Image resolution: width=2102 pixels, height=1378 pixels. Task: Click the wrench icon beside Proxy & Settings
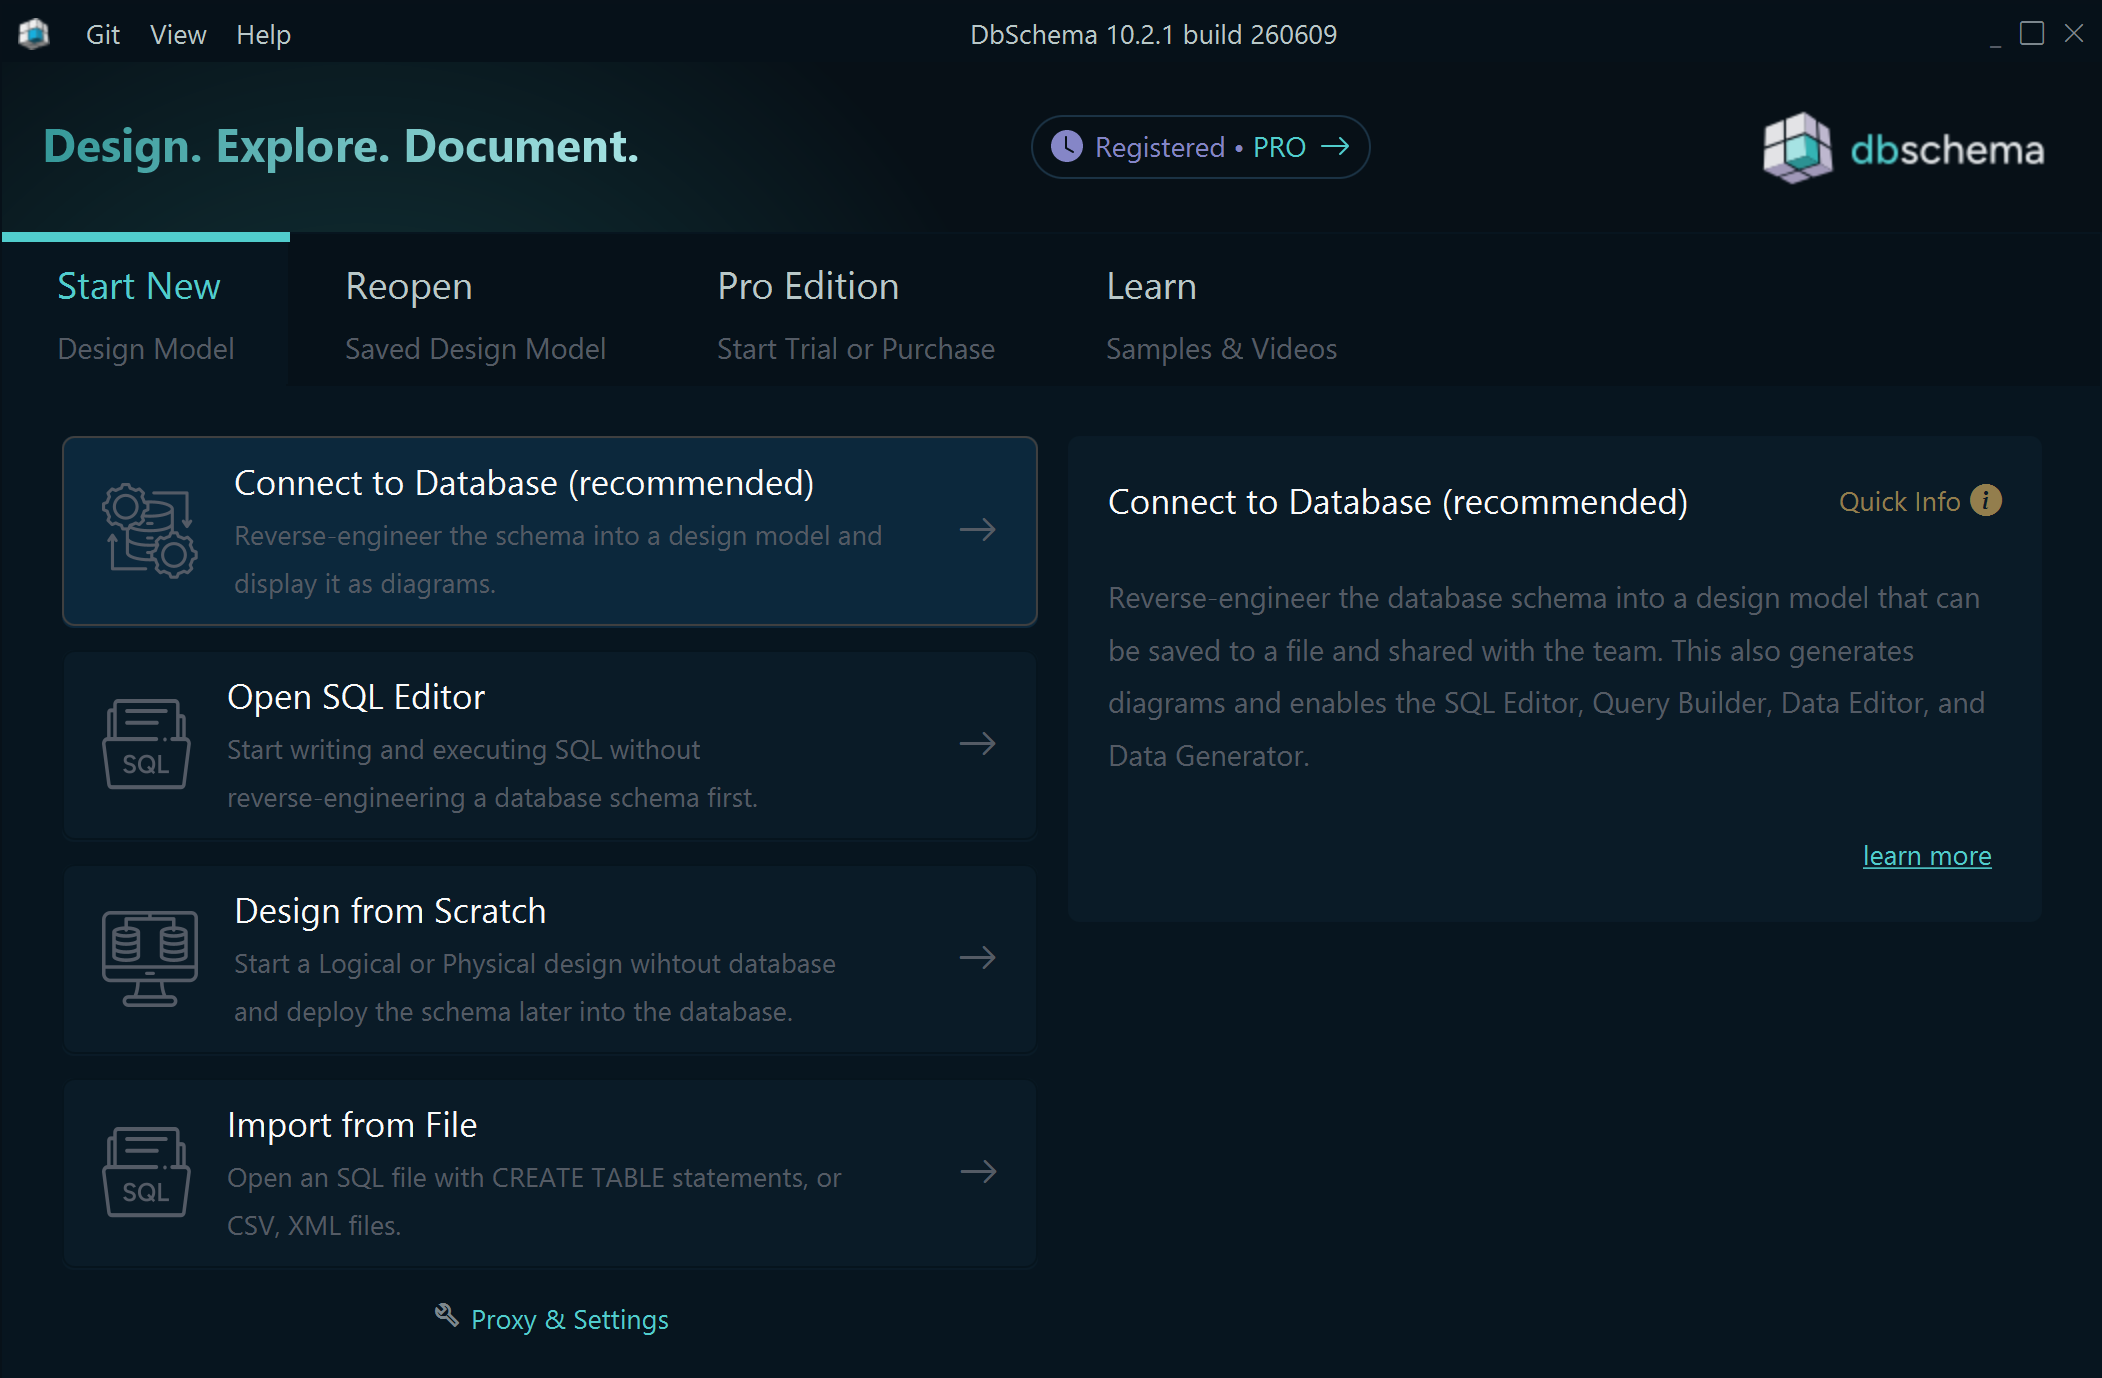point(446,1315)
